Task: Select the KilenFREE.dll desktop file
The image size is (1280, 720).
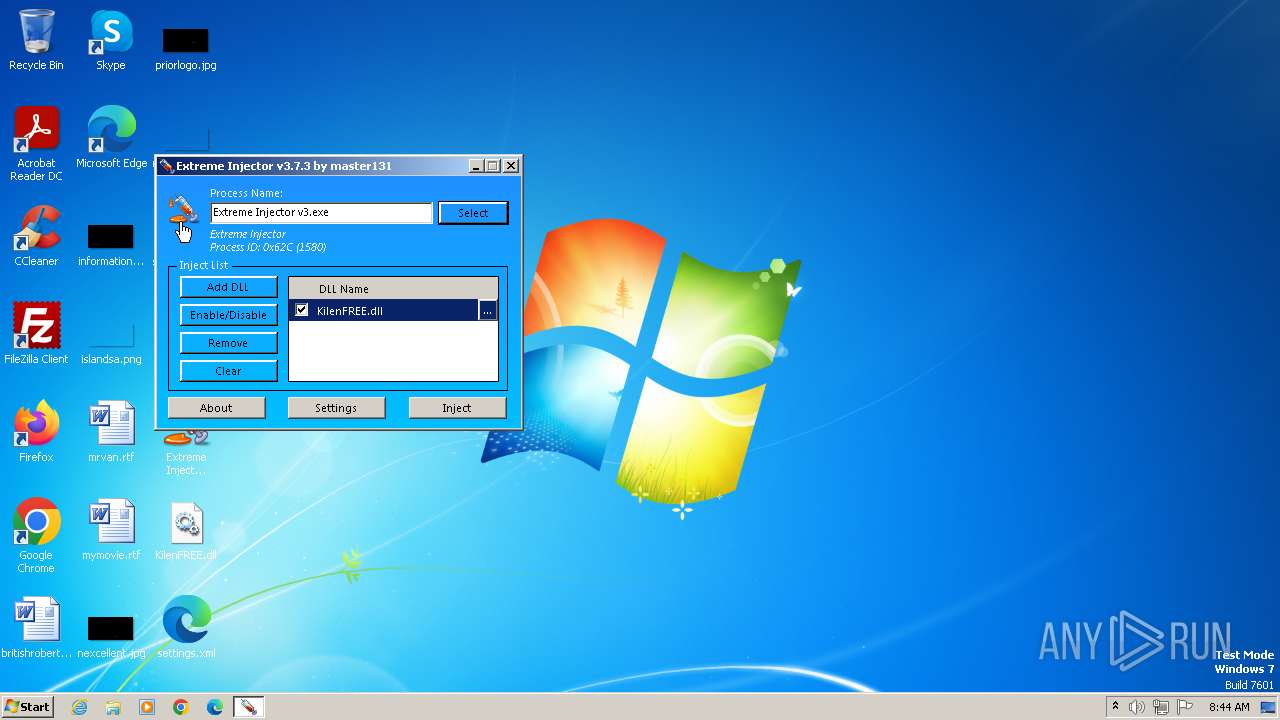Action: [x=186, y=530]
